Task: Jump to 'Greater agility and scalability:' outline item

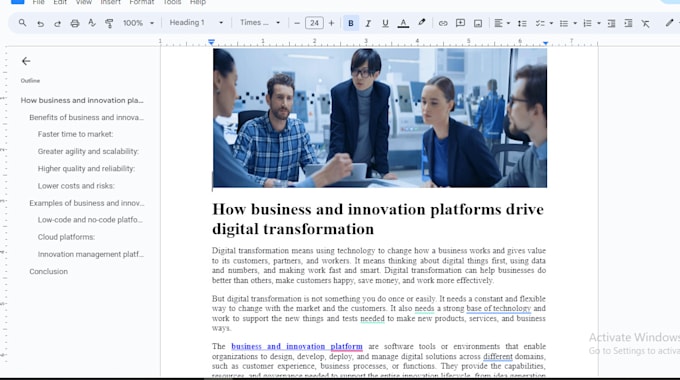Action: [88, 151]
